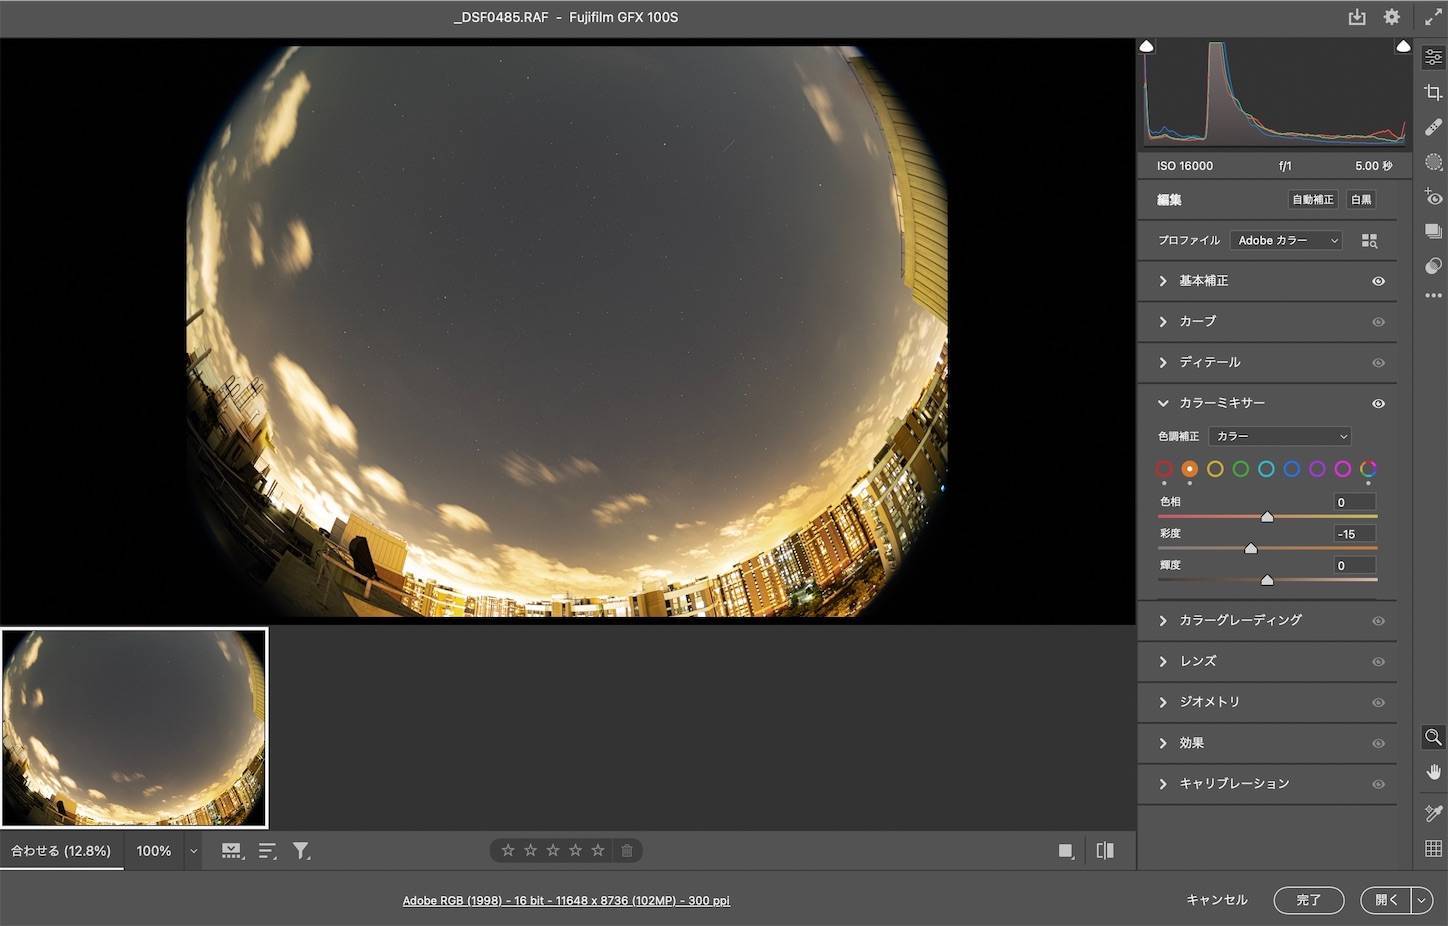This screenshot has height=926, width=1448.
Task: Toggle visibility eye for ディテール
Action: tap(1378, 363)
